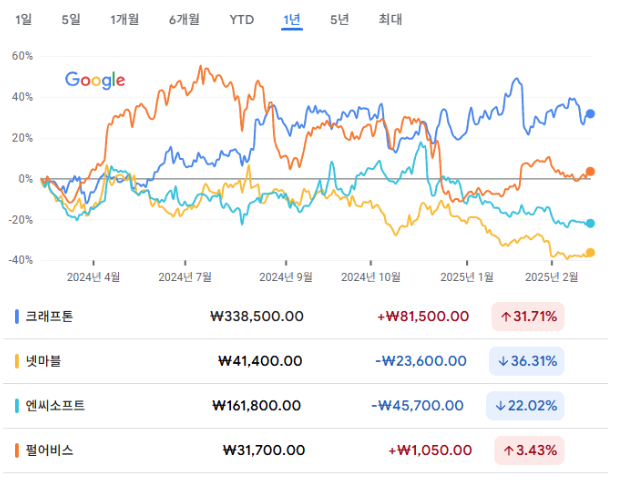The image size is (626, 487).
Task: Select the 1일 time range tab
Action: tap(24, 19)
